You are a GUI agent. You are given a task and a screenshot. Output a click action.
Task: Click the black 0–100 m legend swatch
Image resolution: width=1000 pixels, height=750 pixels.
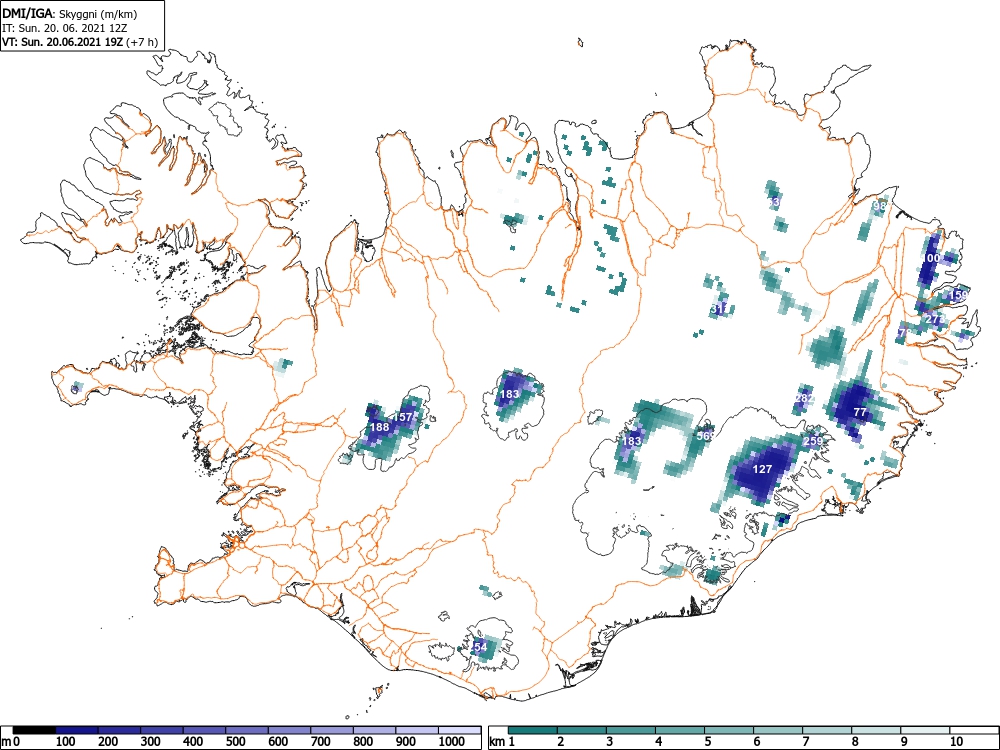click(34, 730)
